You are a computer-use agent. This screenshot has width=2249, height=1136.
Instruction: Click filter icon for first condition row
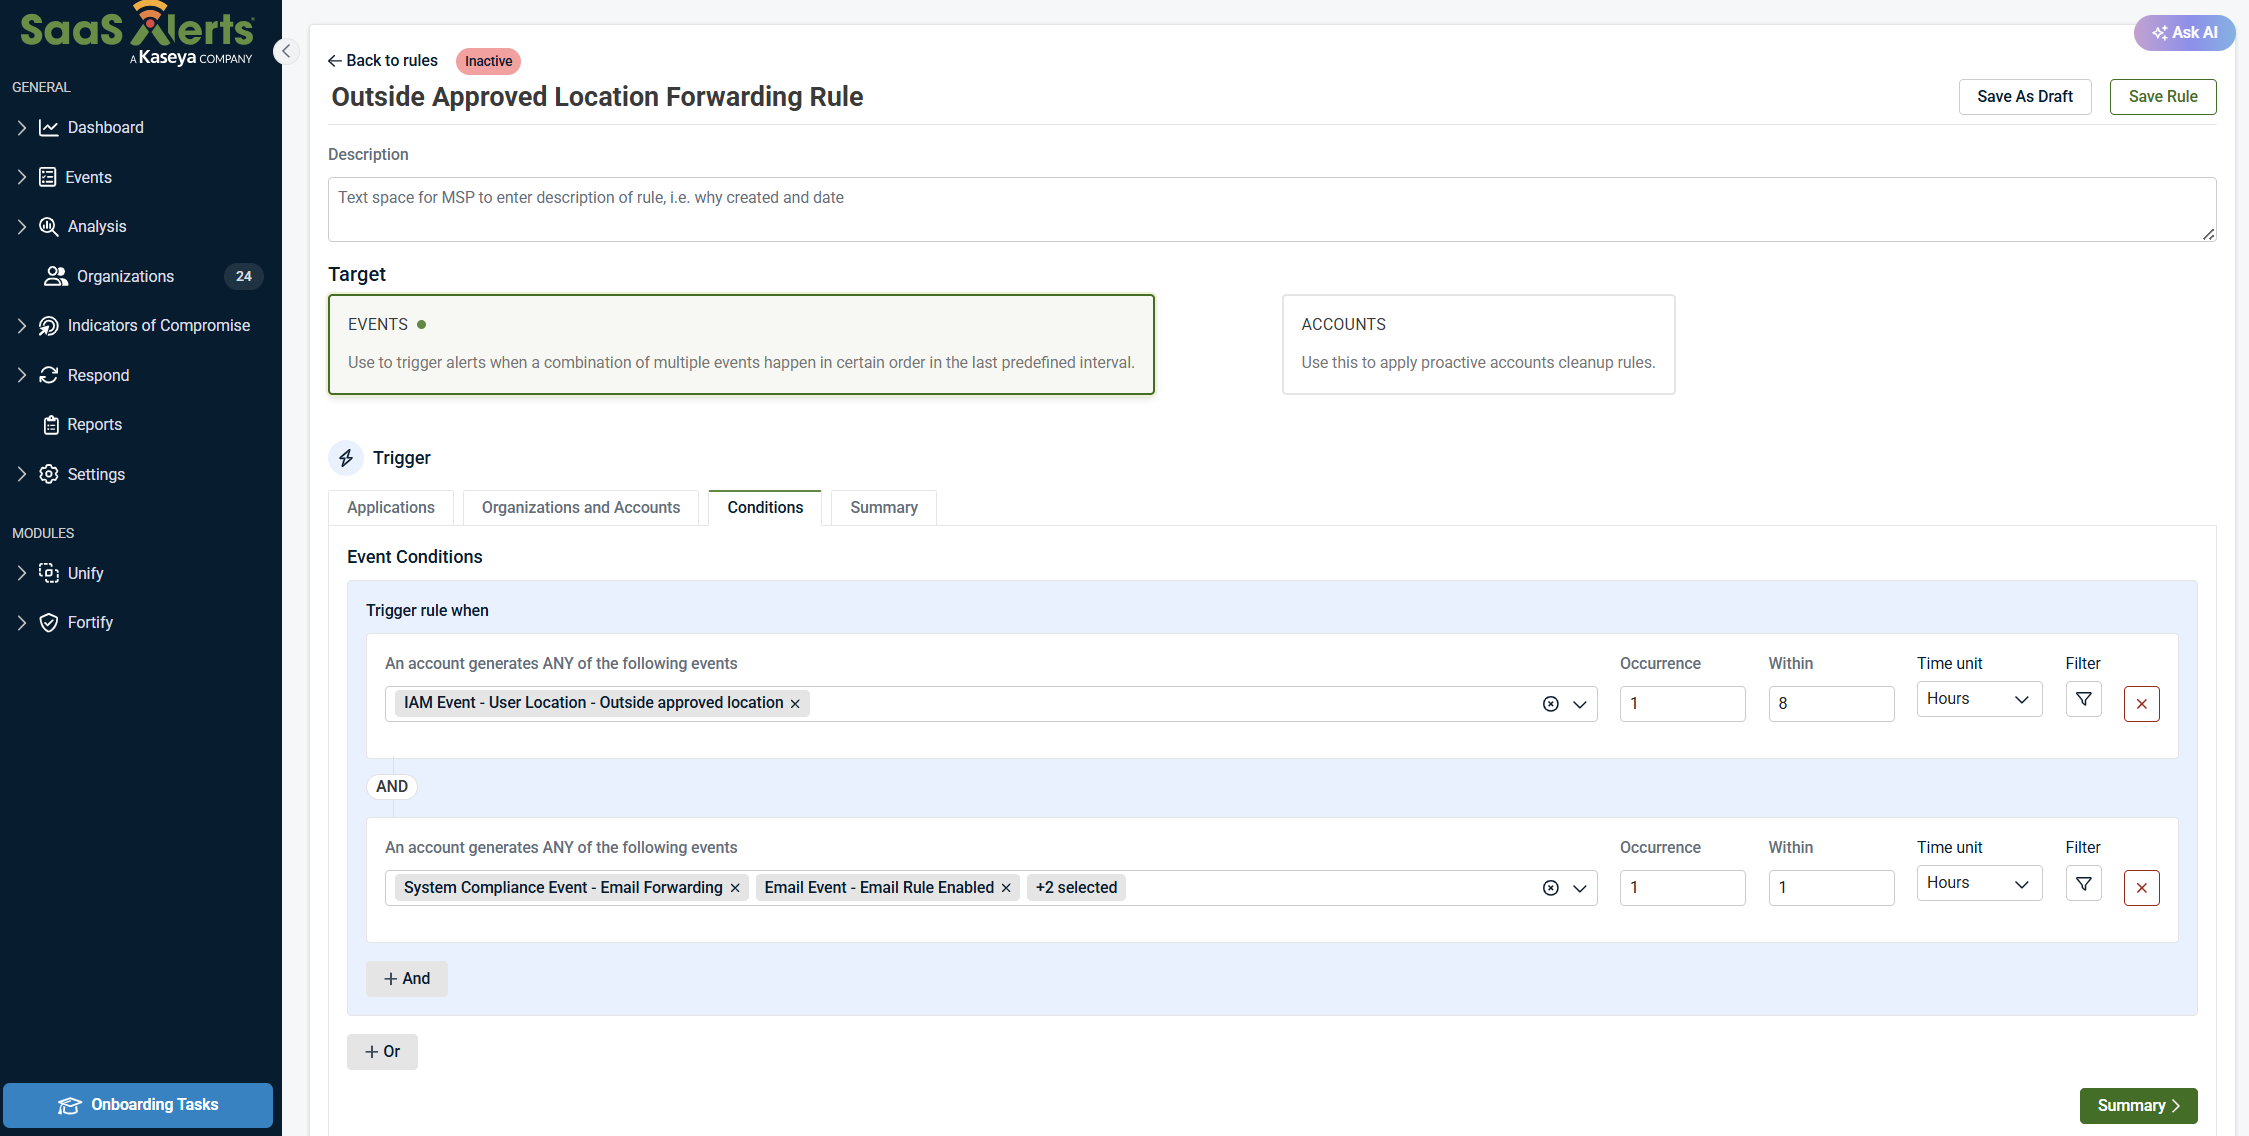pos(2083,700)
